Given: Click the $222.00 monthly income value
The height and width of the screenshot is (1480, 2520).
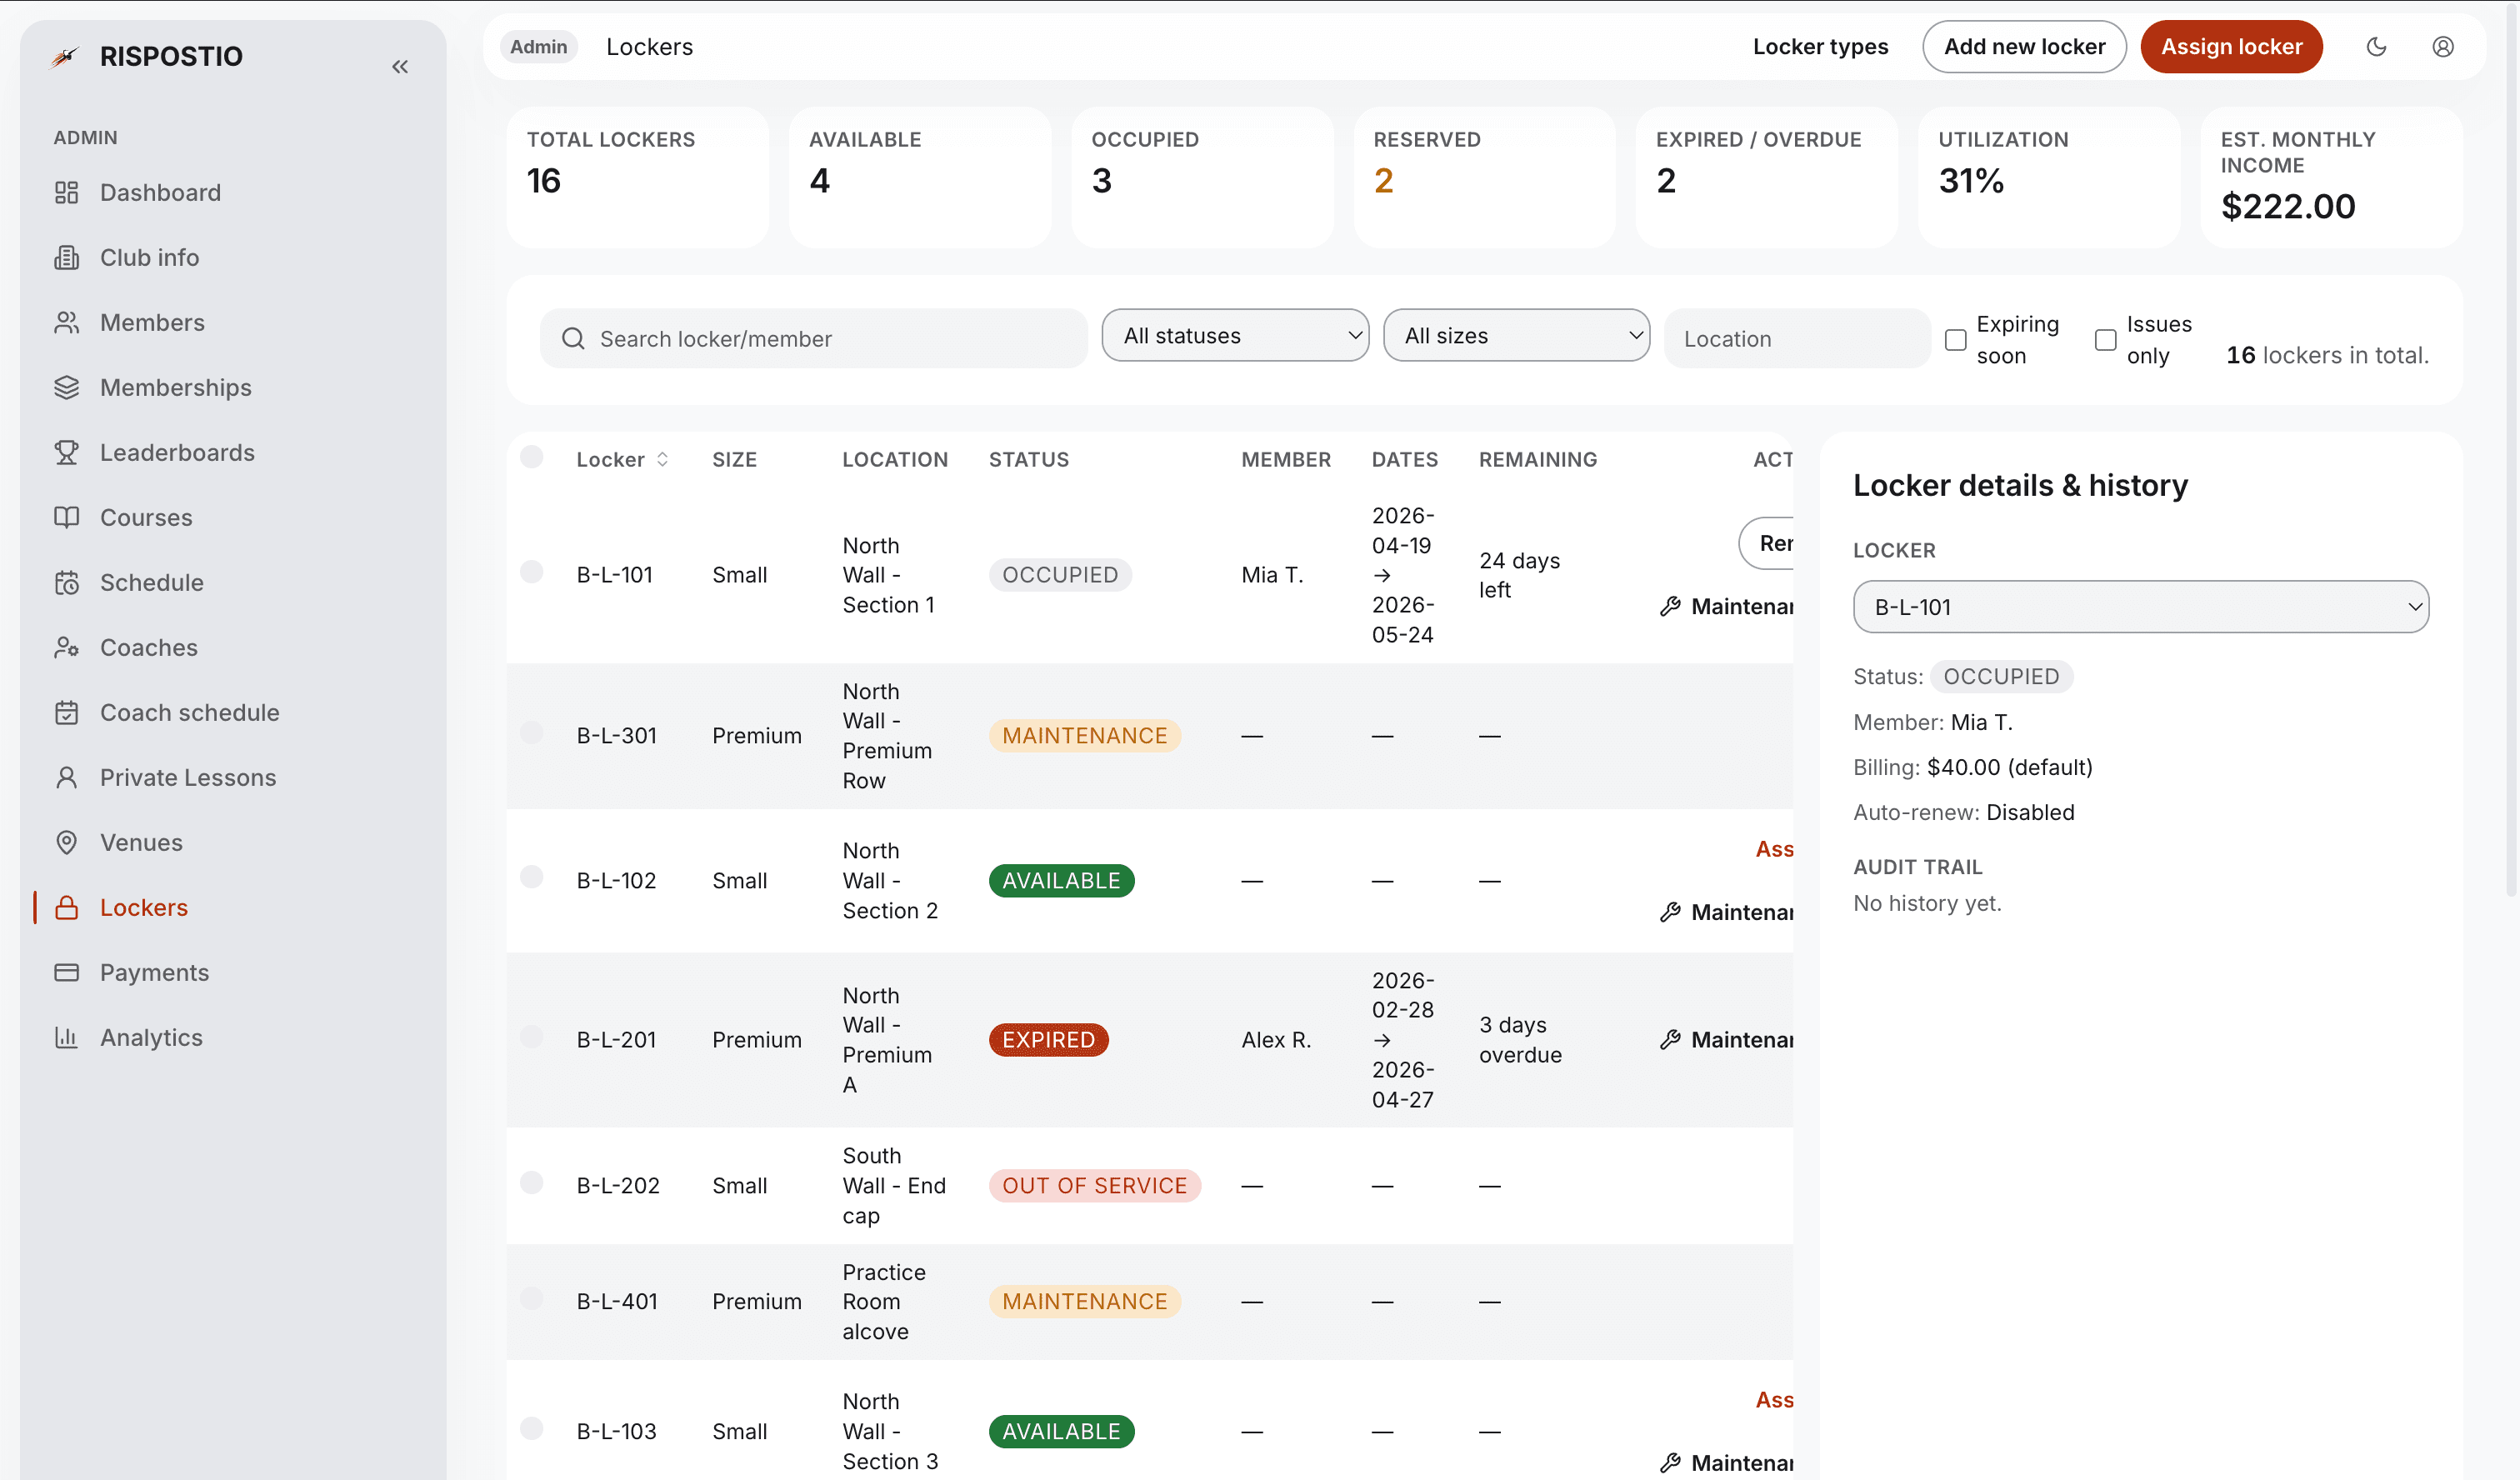Looking at the screenshot, I should point(2288,206).
